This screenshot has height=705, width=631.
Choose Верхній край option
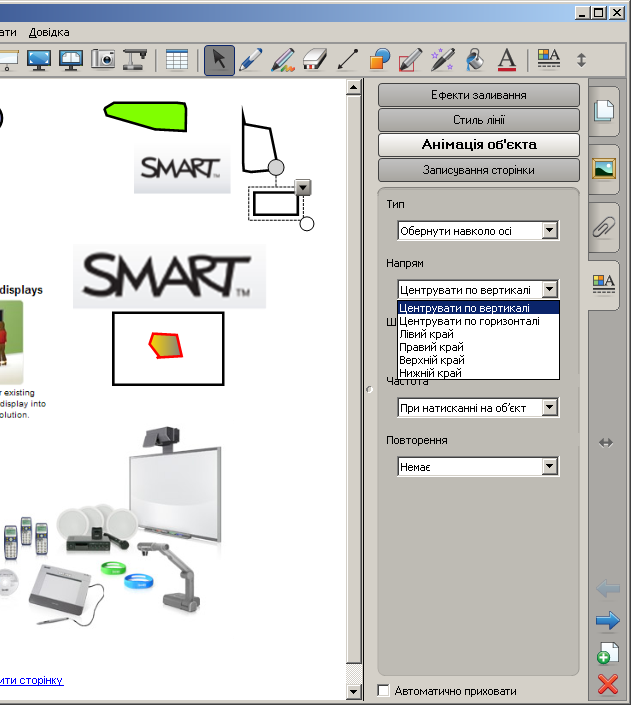pyautogui.click(x=478, y=360)
